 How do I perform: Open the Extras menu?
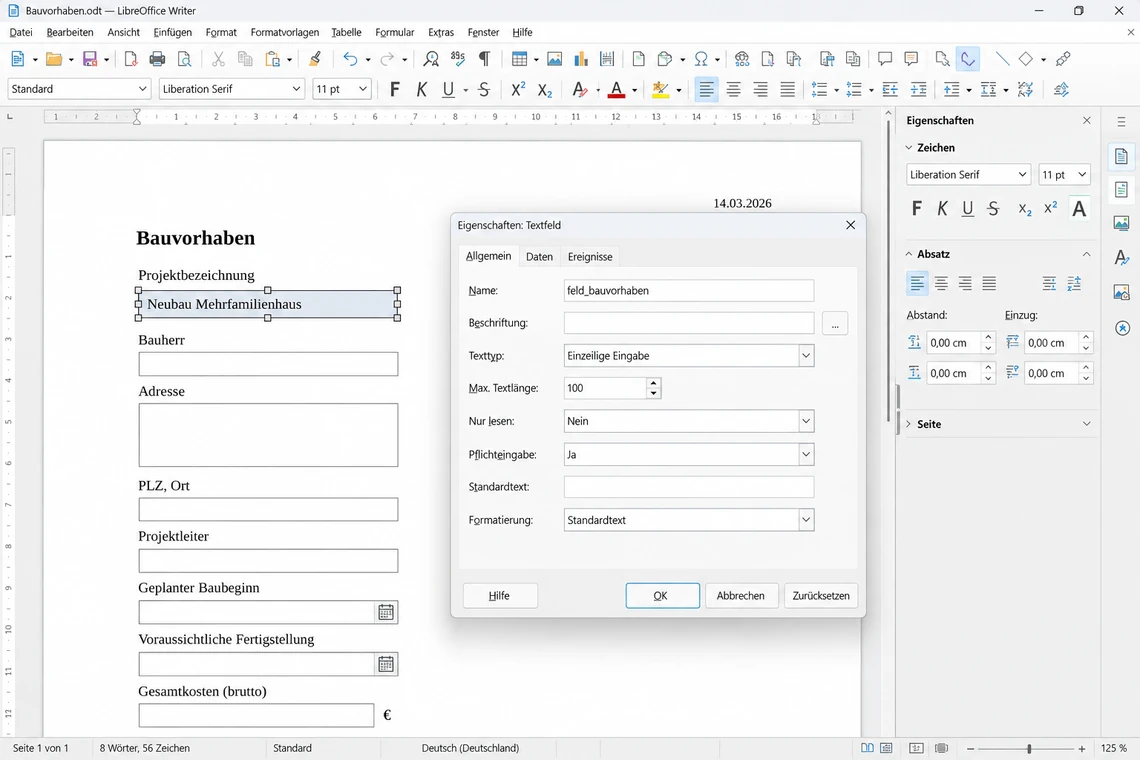point(441,32)
